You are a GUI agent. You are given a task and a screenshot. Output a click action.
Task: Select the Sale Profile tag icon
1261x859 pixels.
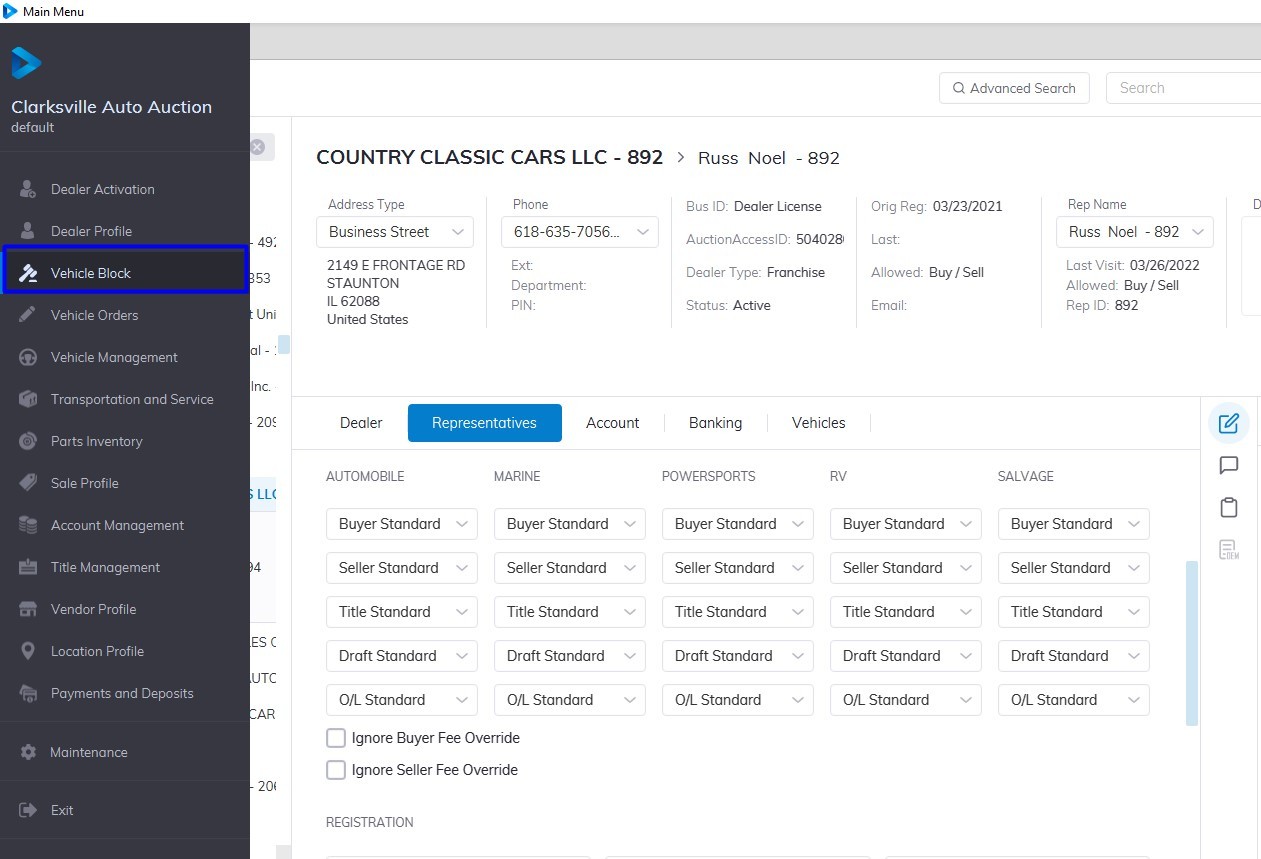(x=29, y=483)
